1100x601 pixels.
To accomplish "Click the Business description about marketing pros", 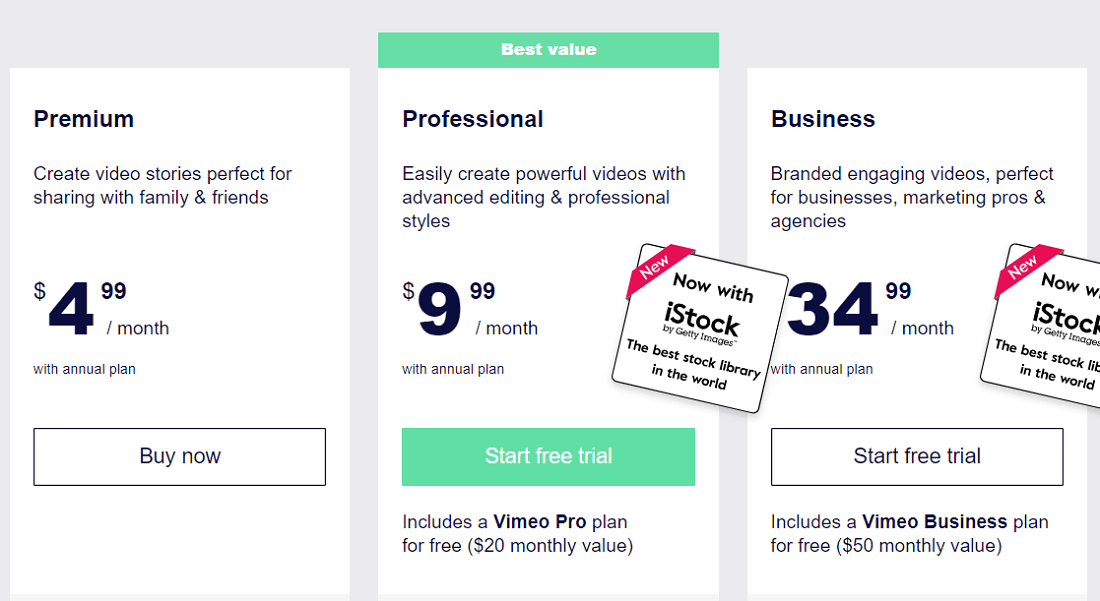I will pyautogui.click(x=912, y=197).
